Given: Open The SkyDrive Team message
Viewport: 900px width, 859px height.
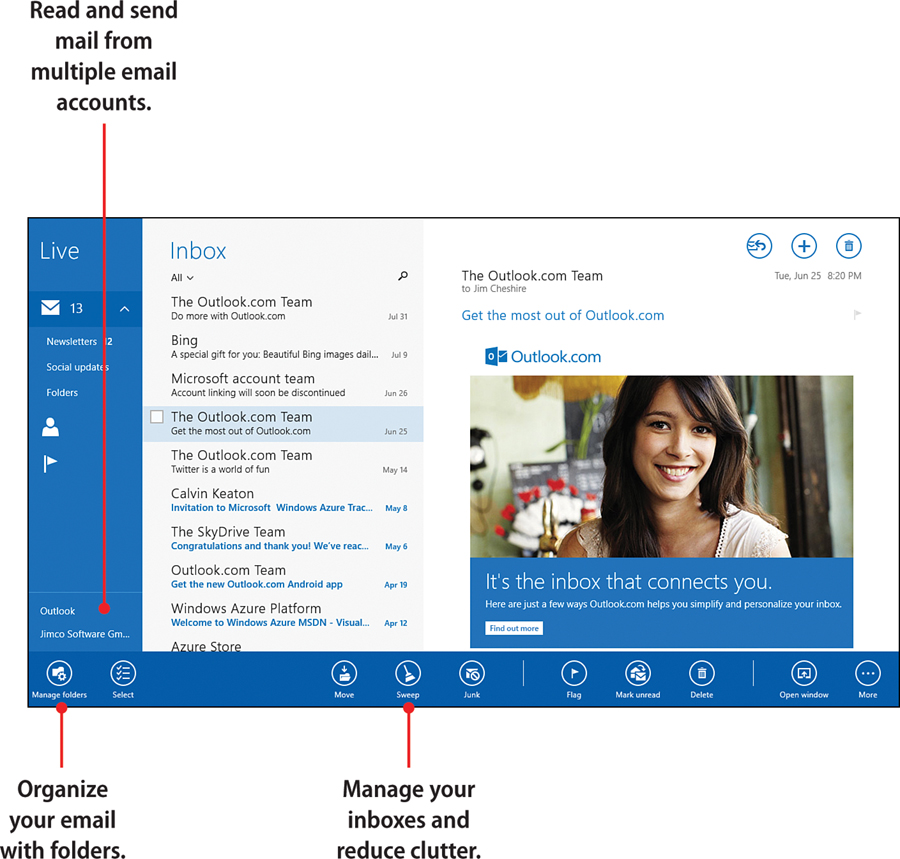Looking at the screenshot, I should click(x=283, y=539).
